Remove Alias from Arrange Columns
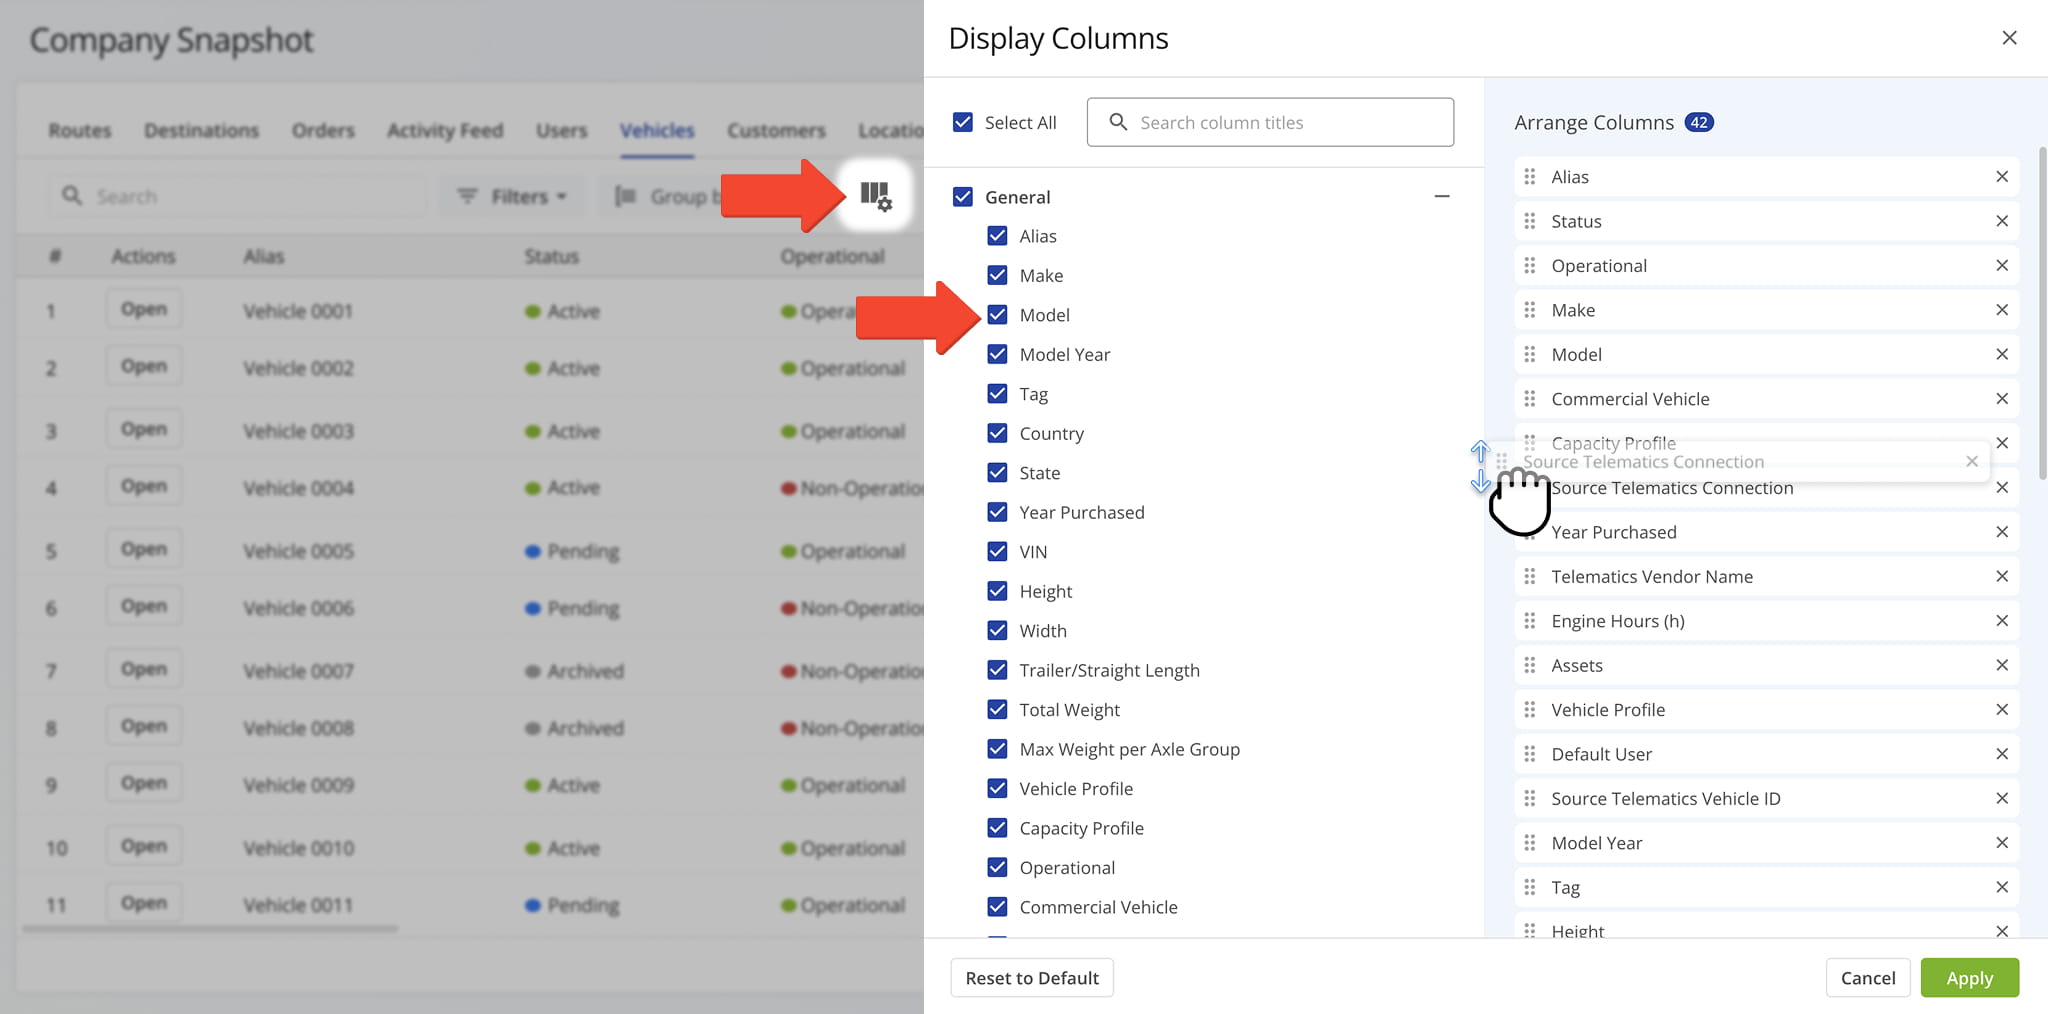 pyautogui.click(x=2002, y=177)
